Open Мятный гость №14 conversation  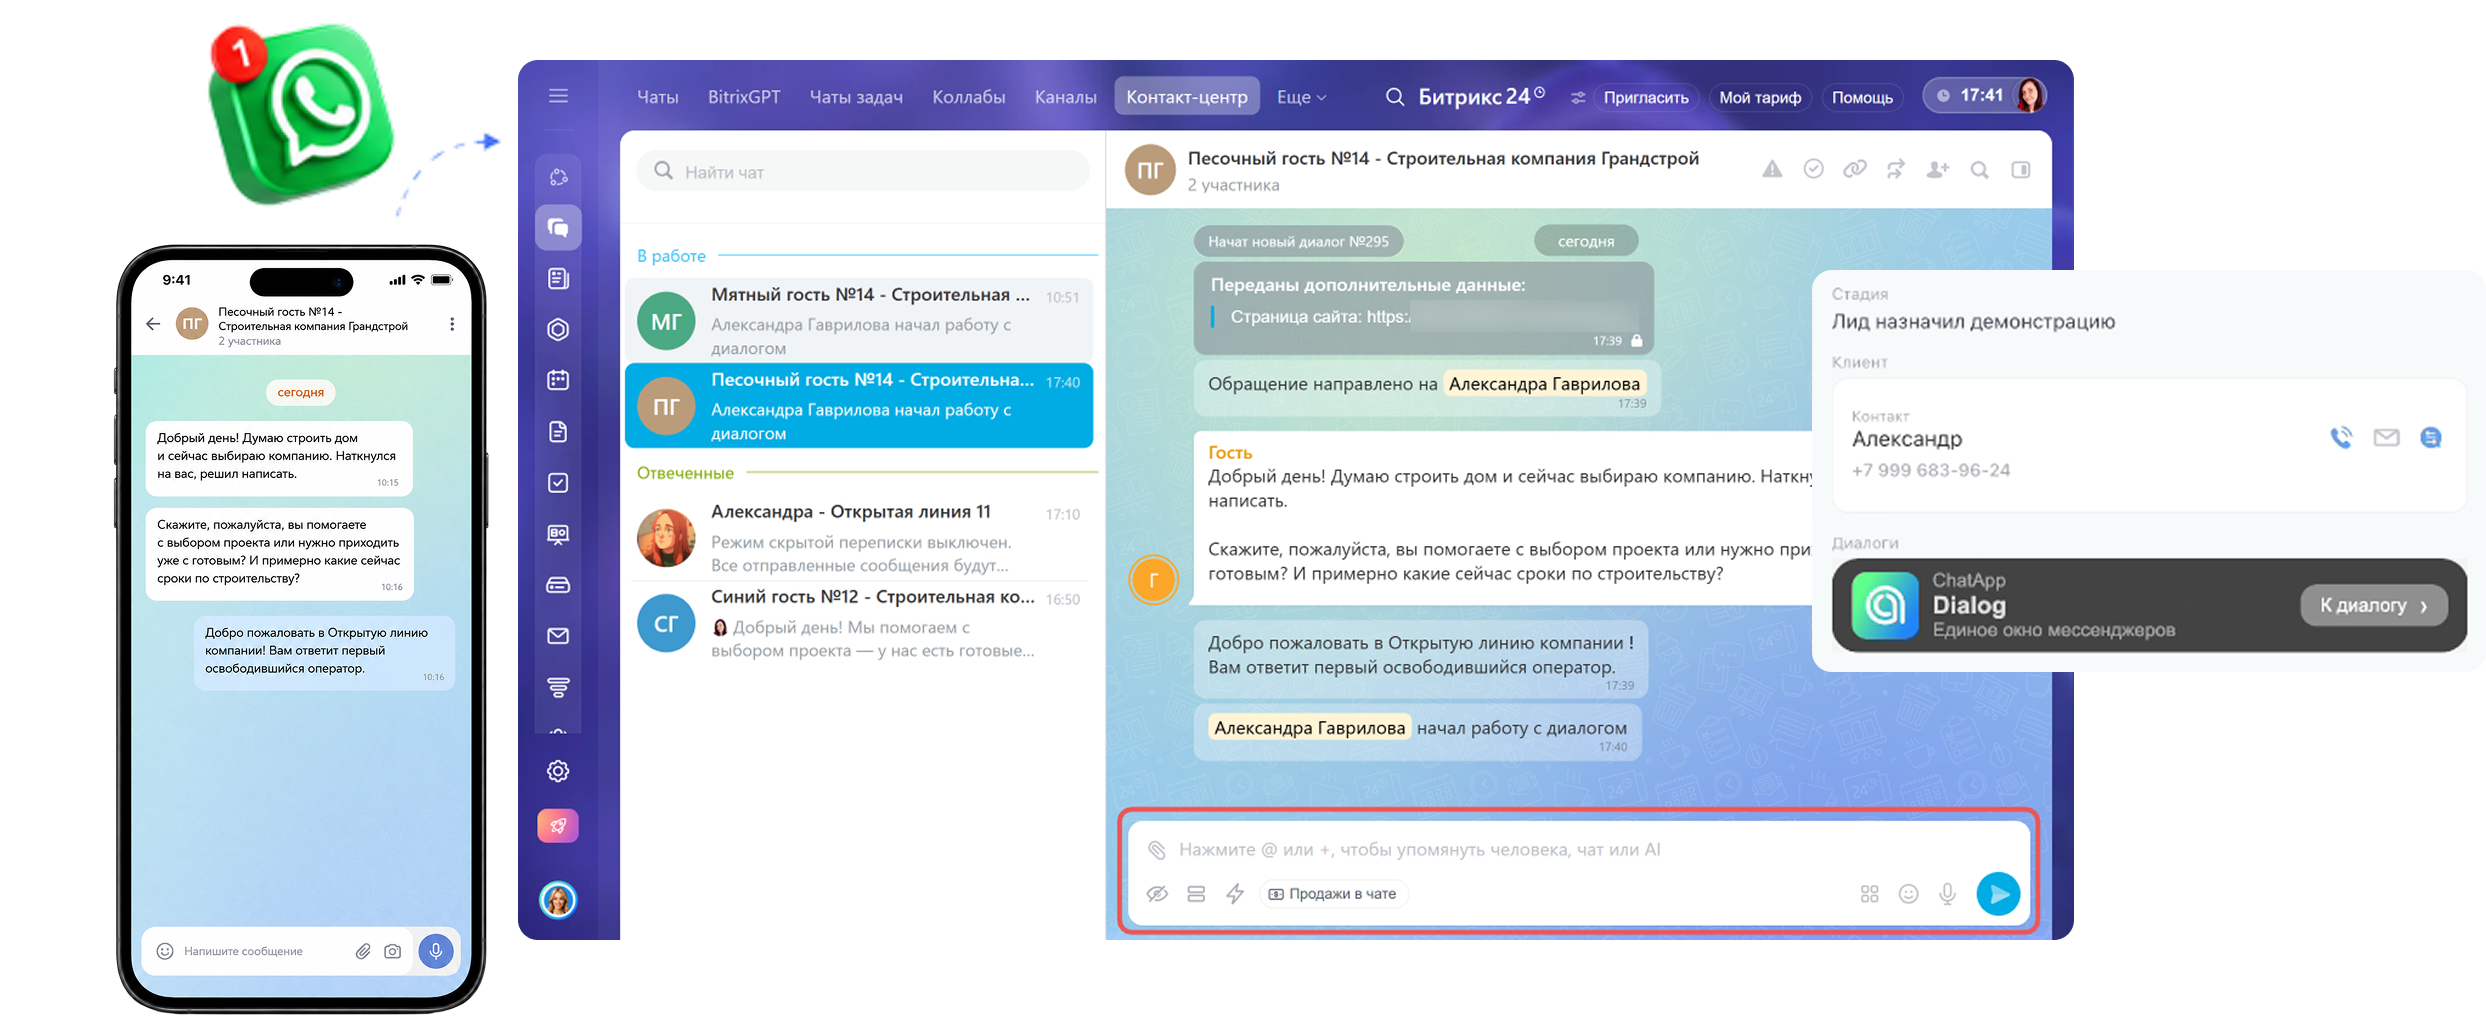859,321
